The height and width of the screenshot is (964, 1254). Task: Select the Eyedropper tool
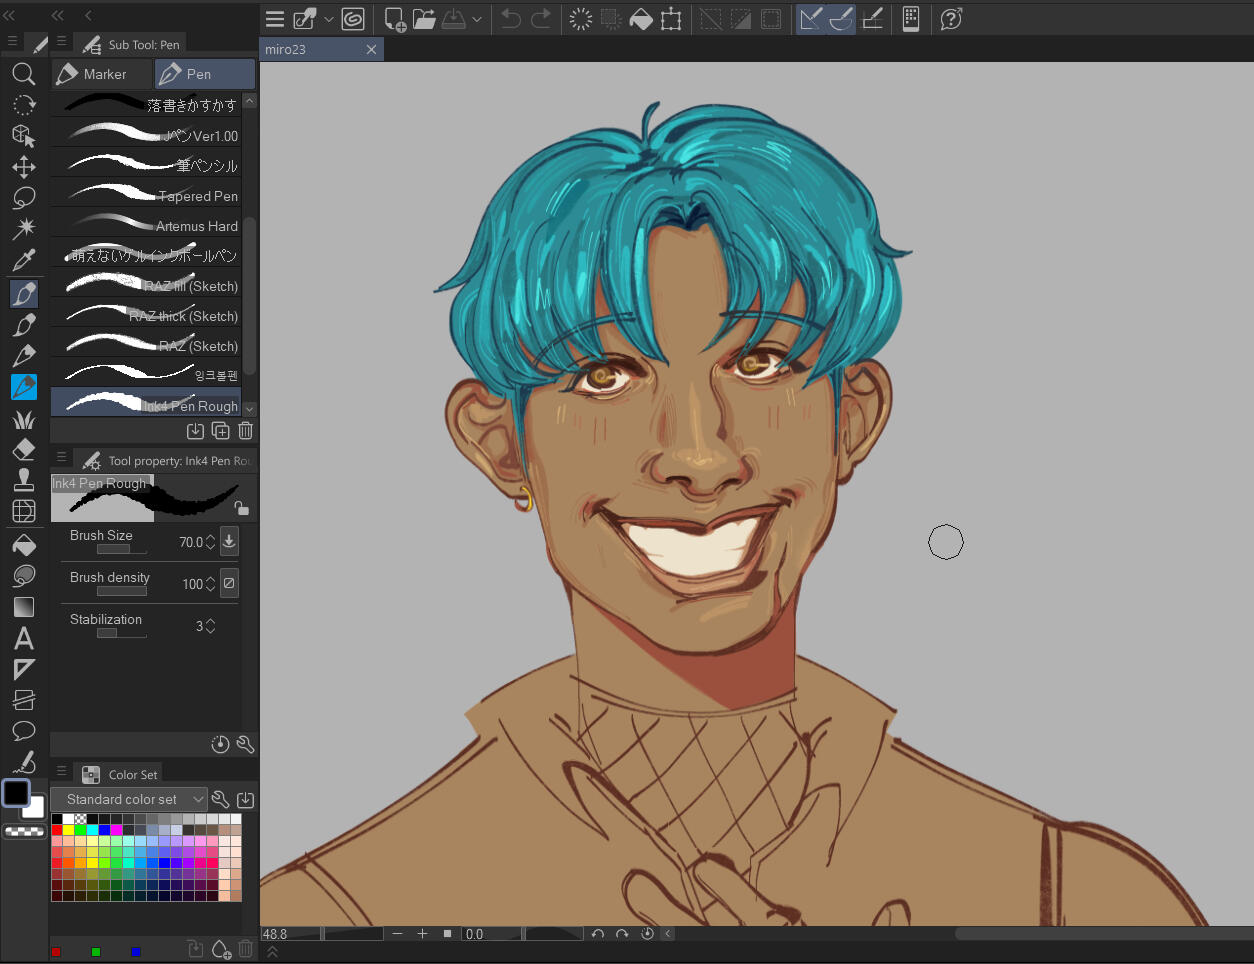24,260
